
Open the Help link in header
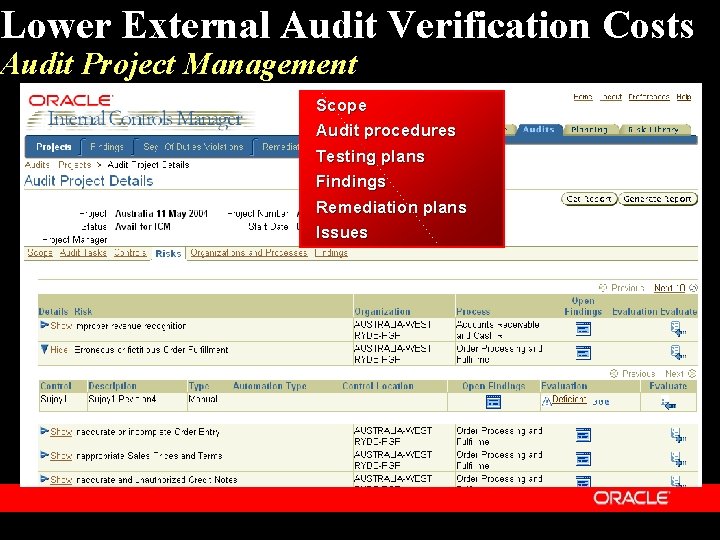tap(684, 97)
